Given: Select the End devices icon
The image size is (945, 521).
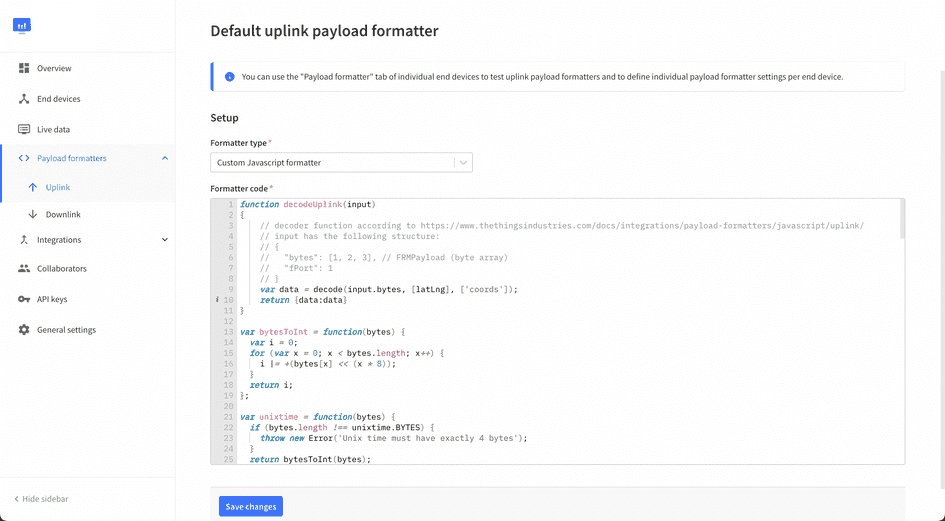Looking at the screenshot, I should tap(24, 99).
